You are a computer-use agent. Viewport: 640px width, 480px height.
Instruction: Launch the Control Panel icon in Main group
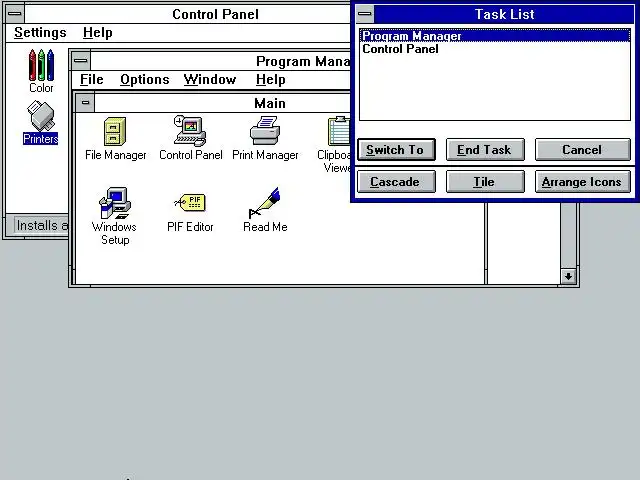tap(191, 138)
